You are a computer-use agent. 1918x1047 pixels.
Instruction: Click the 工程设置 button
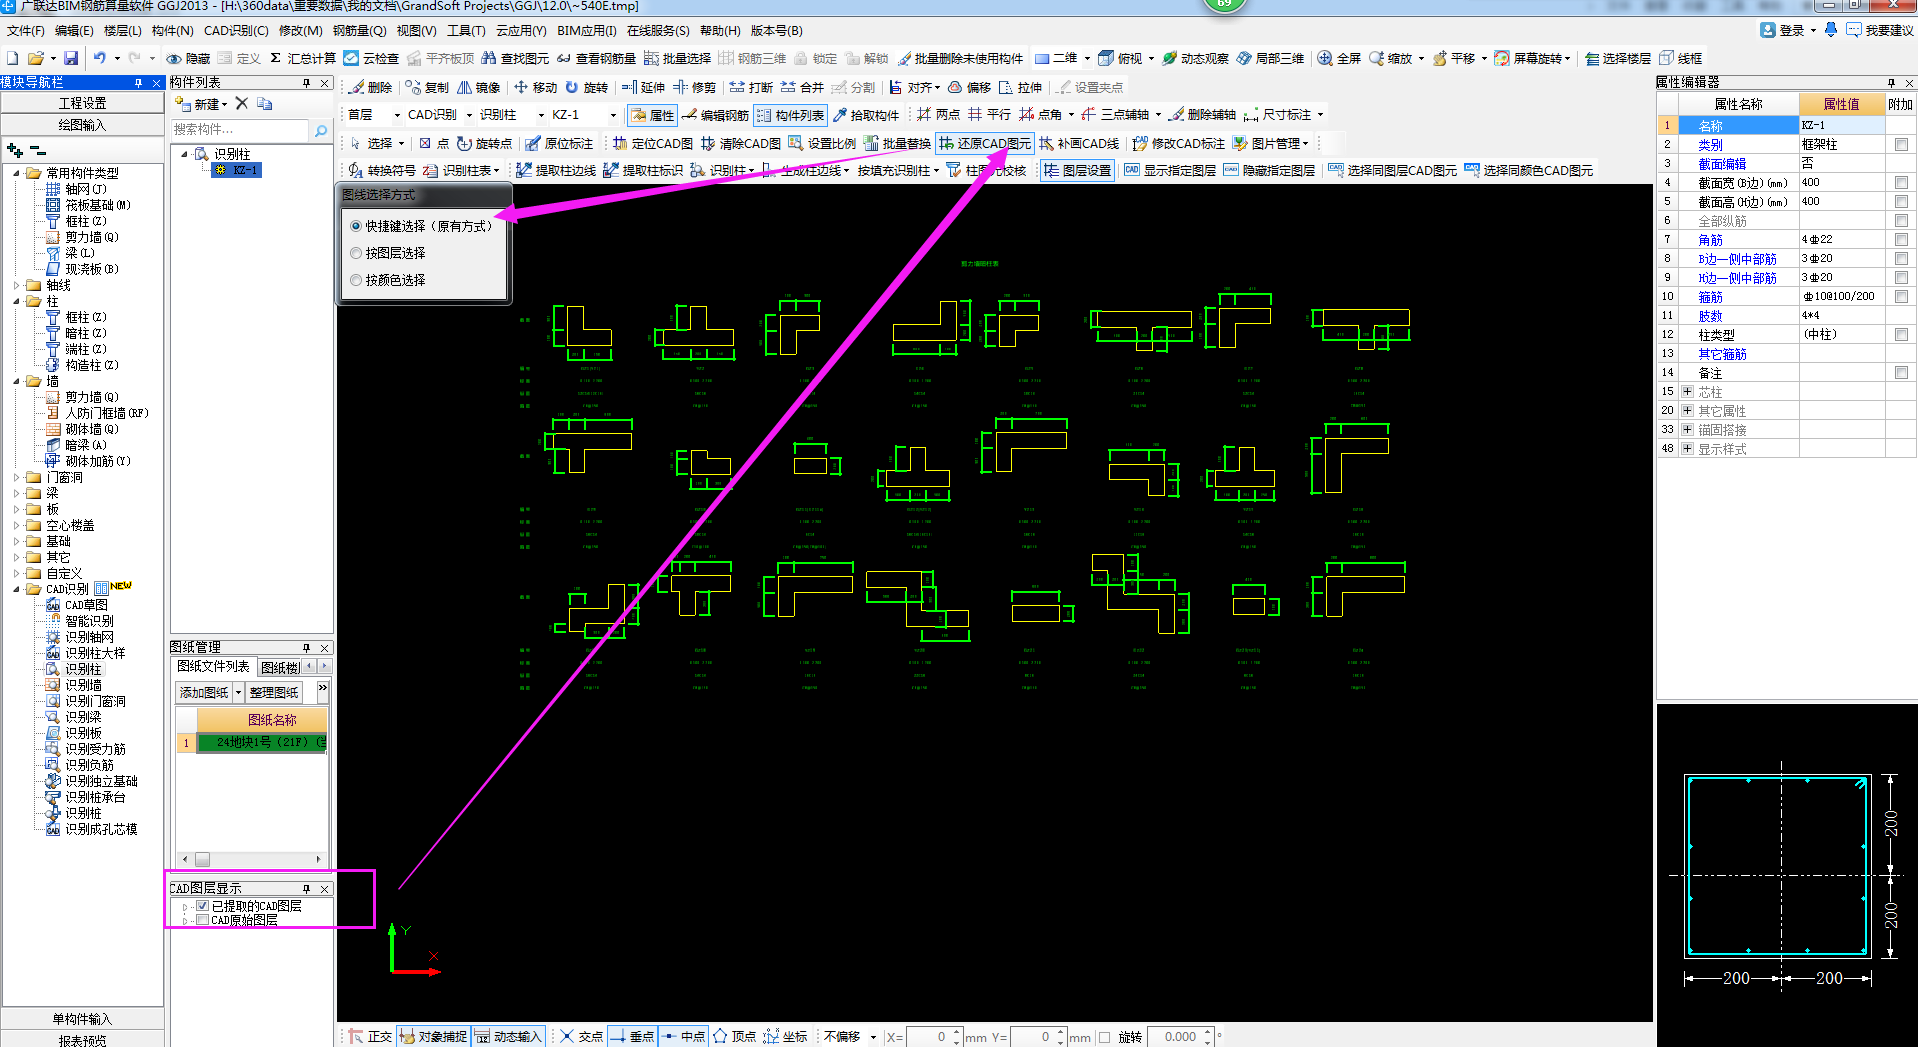click(82, 103)
